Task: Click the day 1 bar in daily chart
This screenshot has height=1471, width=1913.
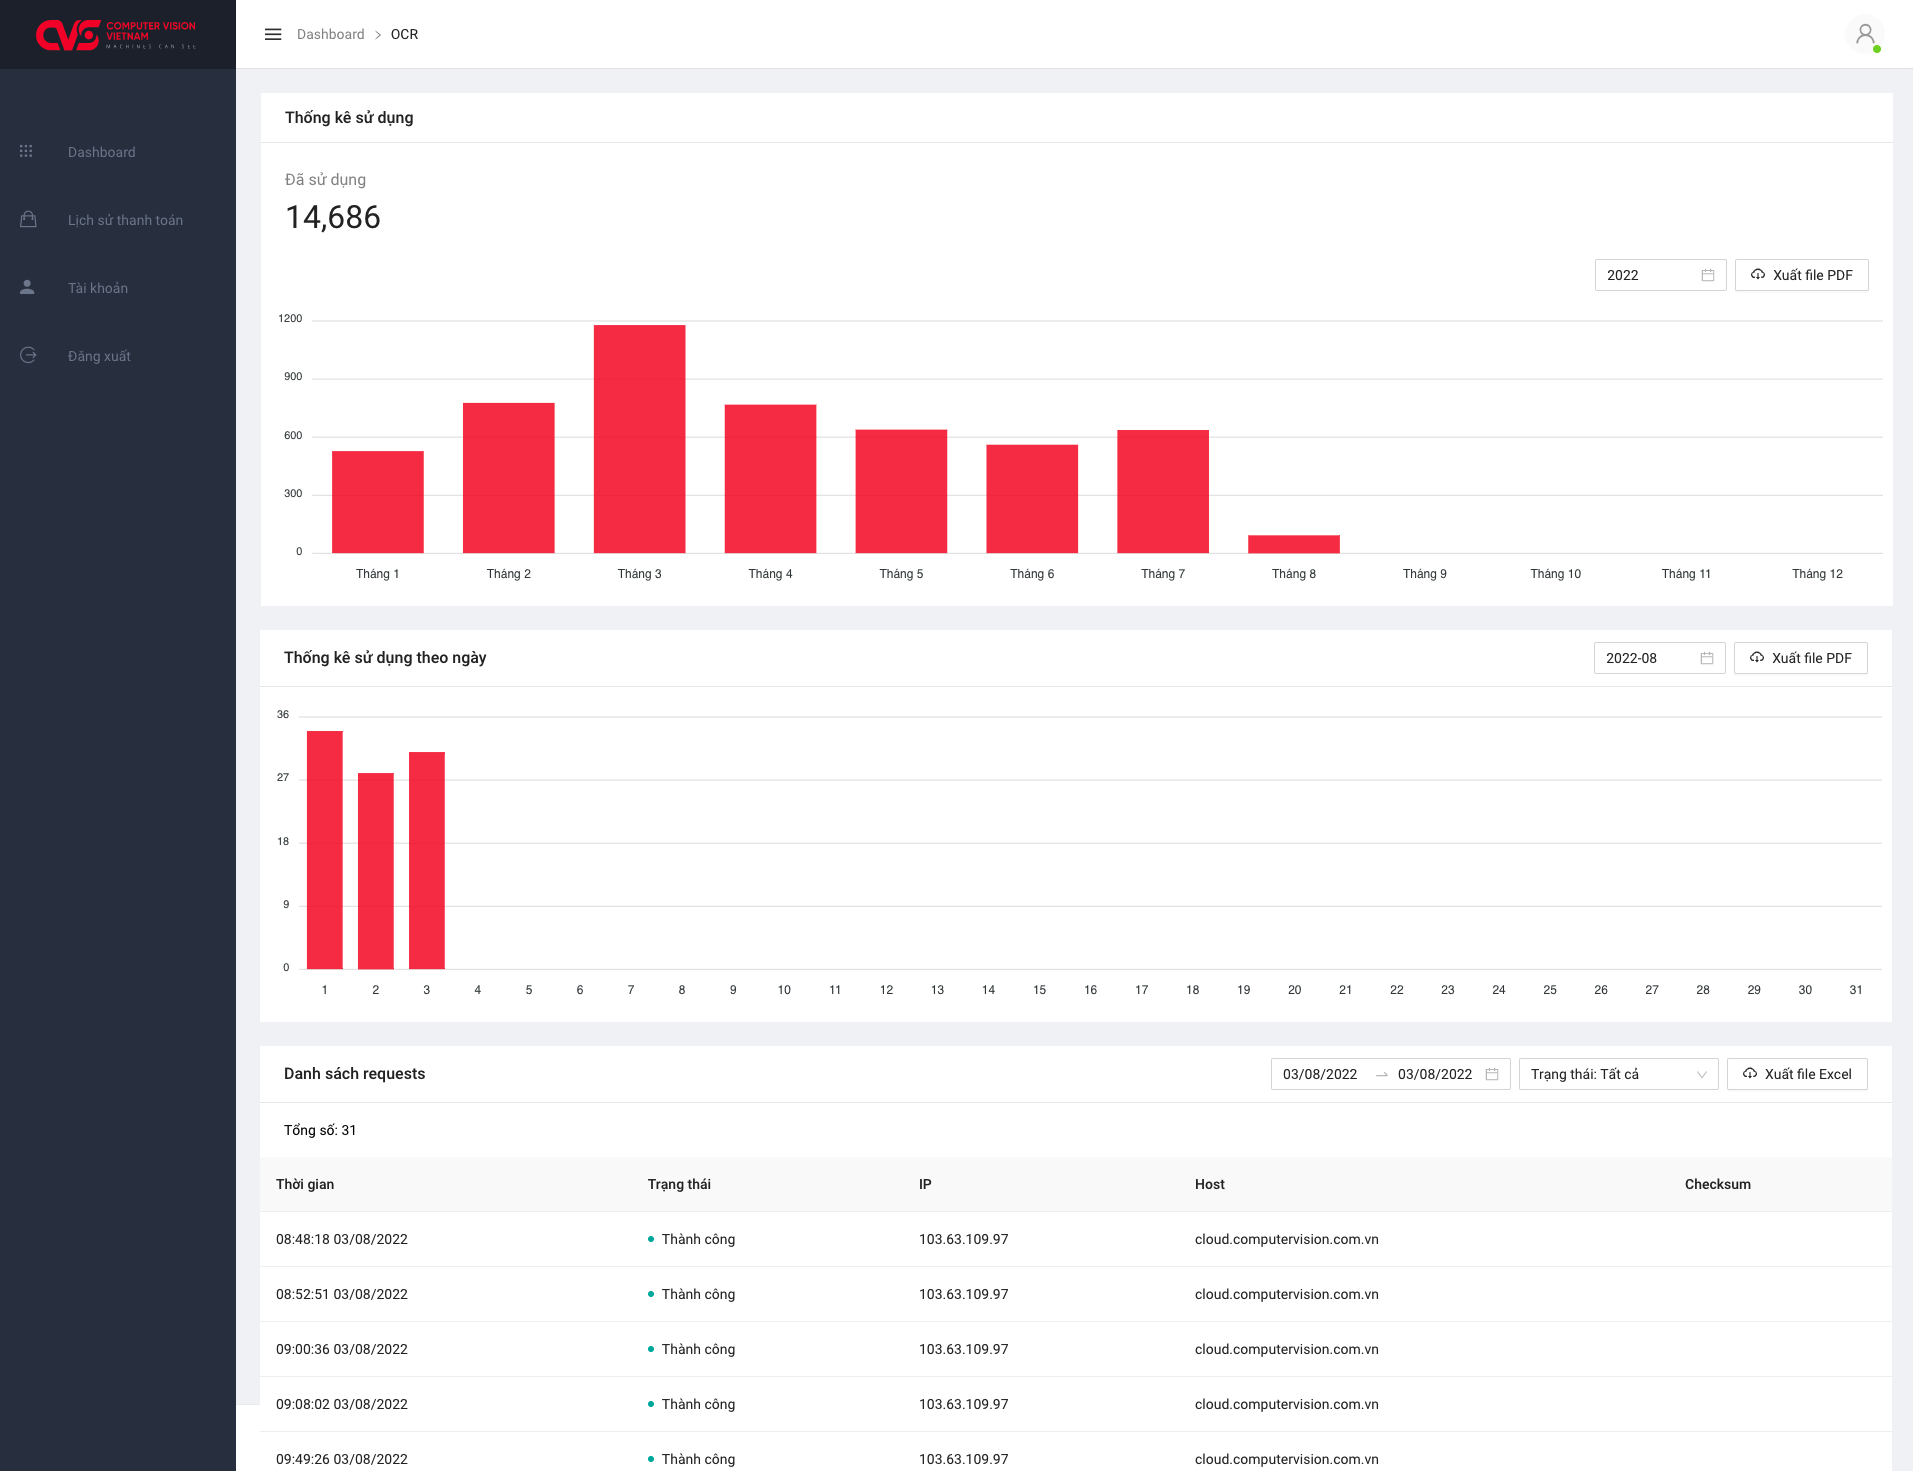Action: pyautogui.click(x=325, y=850)
